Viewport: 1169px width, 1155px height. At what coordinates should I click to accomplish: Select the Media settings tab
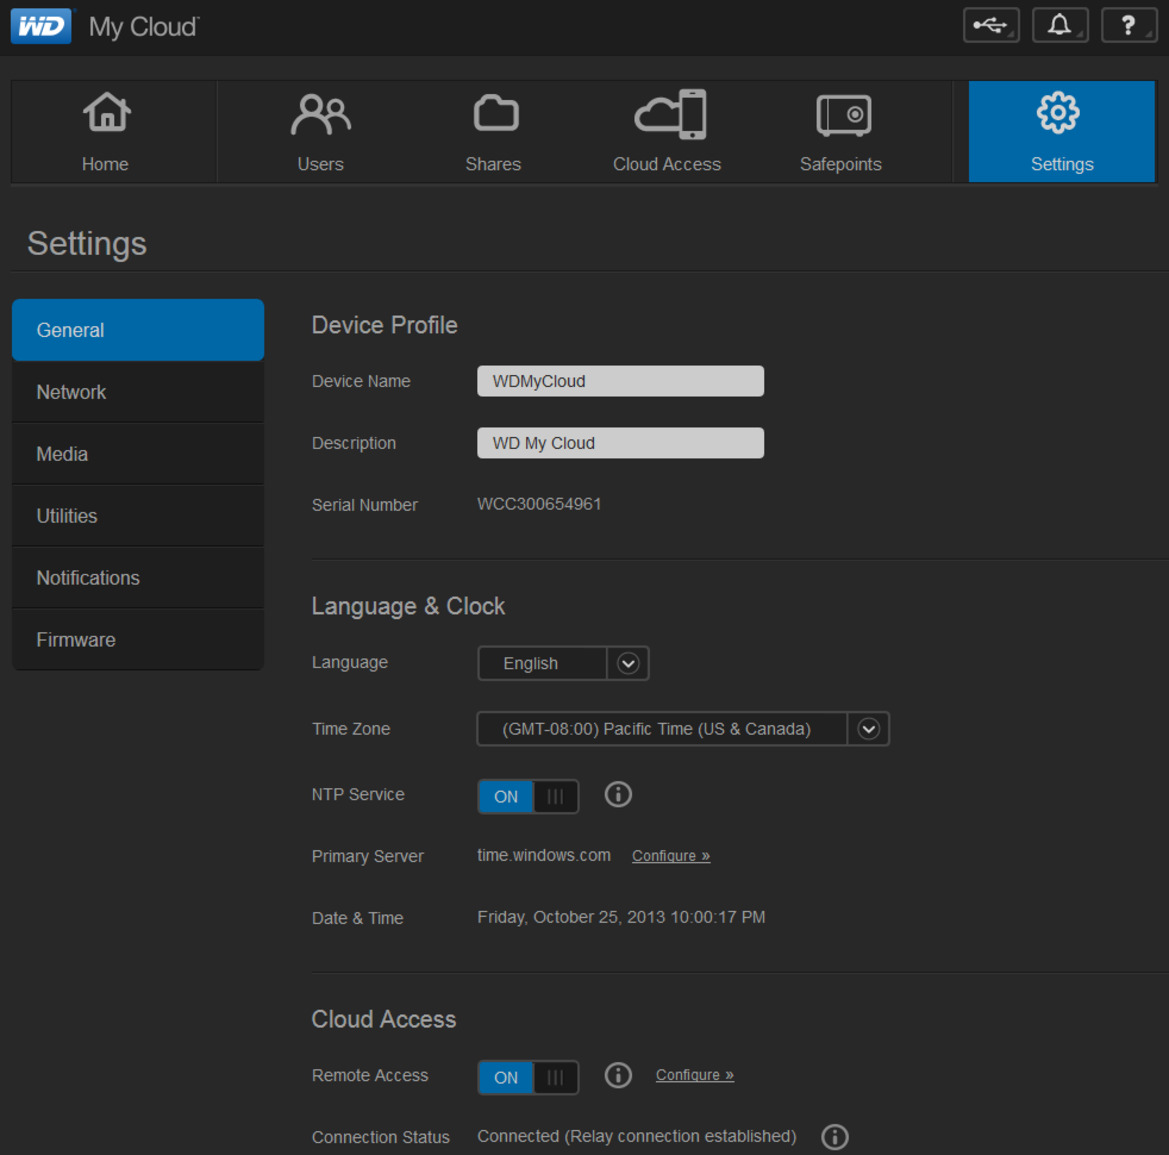point(138,454)
